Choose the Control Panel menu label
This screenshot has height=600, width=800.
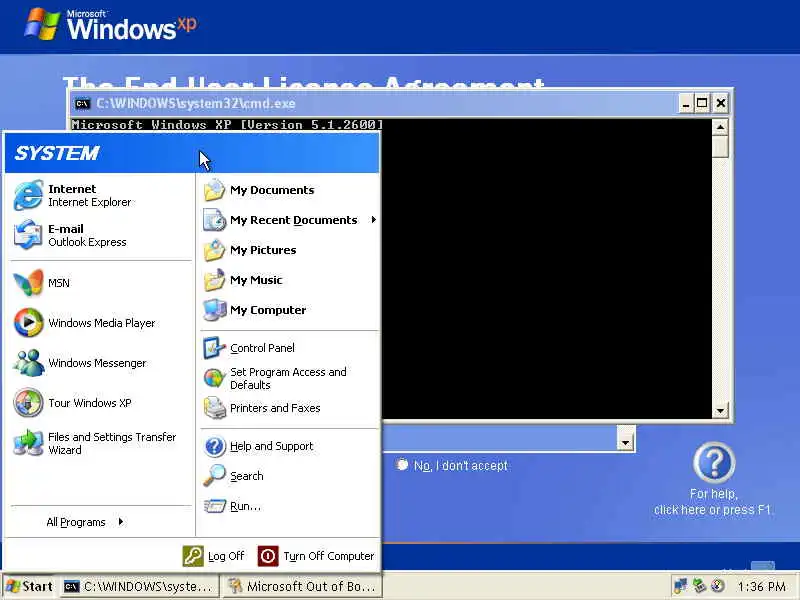point(262,348)
